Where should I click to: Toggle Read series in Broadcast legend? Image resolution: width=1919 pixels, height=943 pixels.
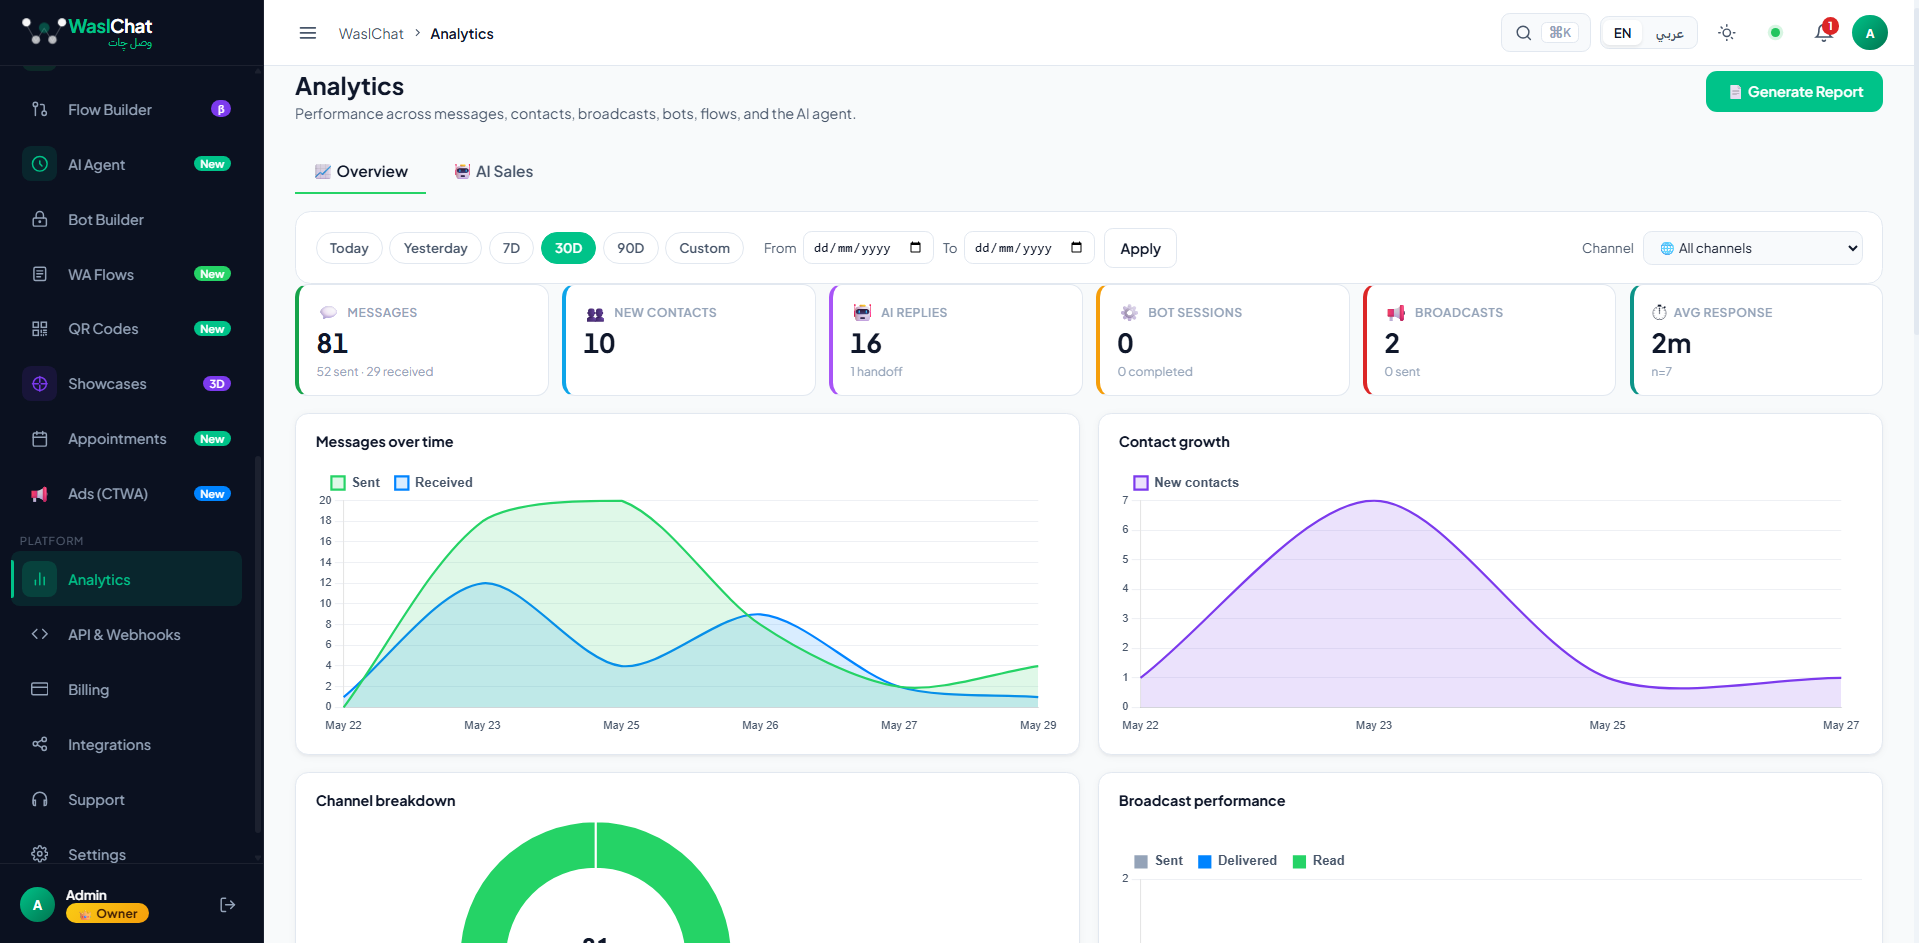1319,861
